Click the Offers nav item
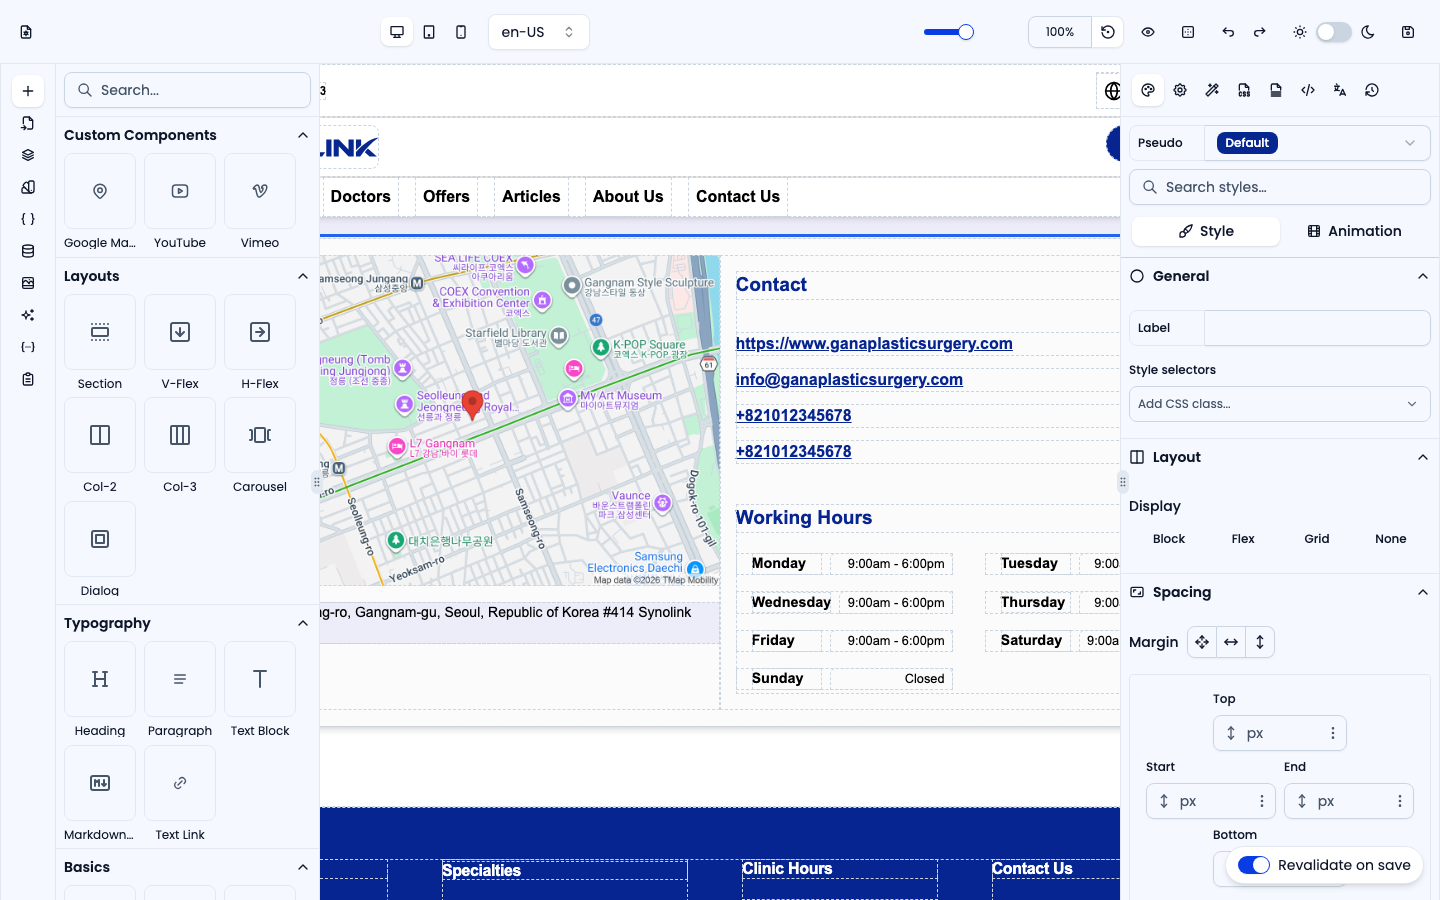Viewport: 1440px width, 900px height. point(446,197)
